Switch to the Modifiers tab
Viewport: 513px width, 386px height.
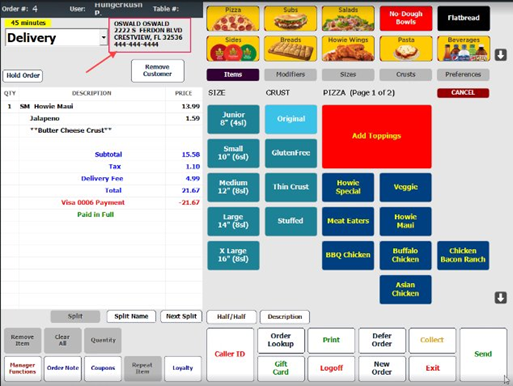click(290, 75)
